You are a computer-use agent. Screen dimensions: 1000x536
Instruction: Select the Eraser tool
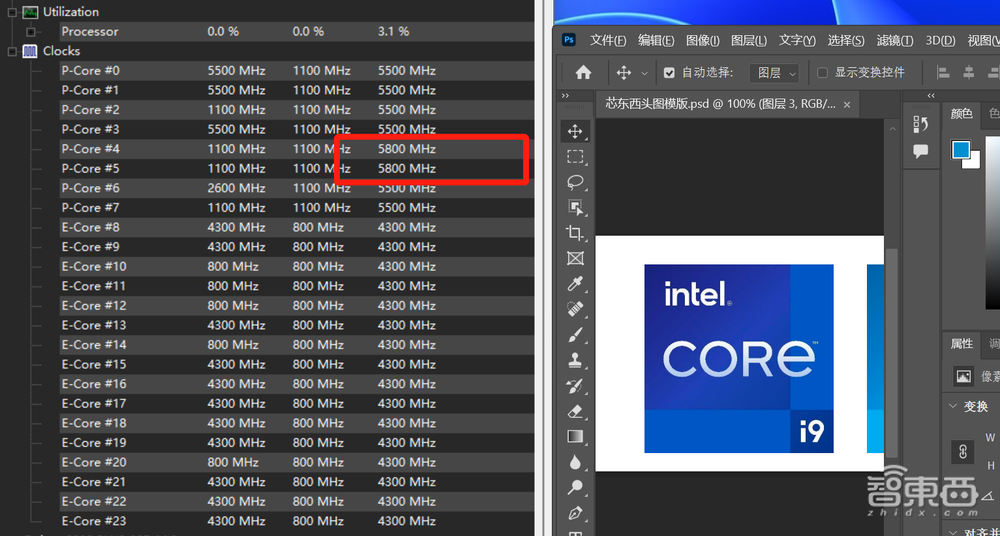point(575,411)
